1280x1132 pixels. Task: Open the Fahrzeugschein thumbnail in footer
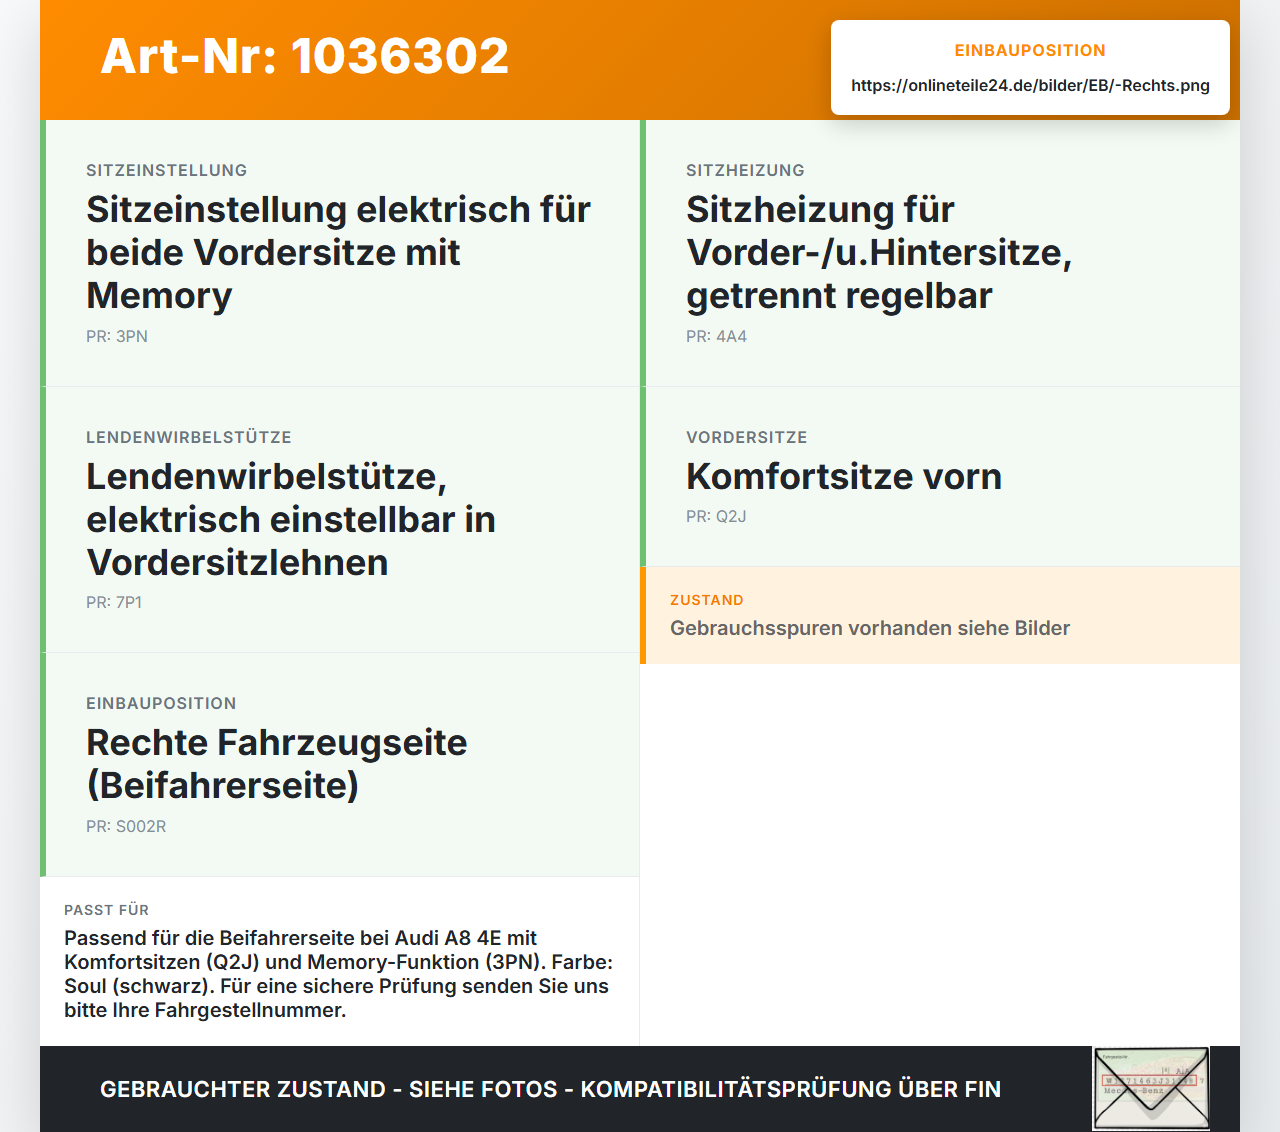pyautogui.click(x=1151, y=1088)
